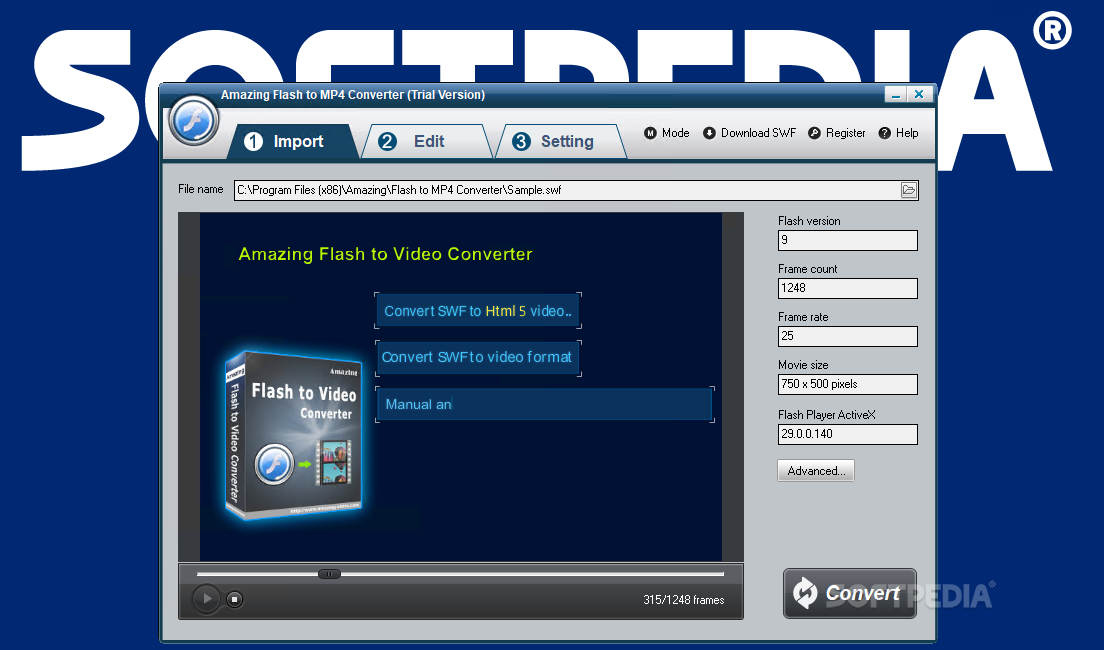Select the Import tab
Image resolution: width=1104 pixels, height=650 pixels.
290,140
